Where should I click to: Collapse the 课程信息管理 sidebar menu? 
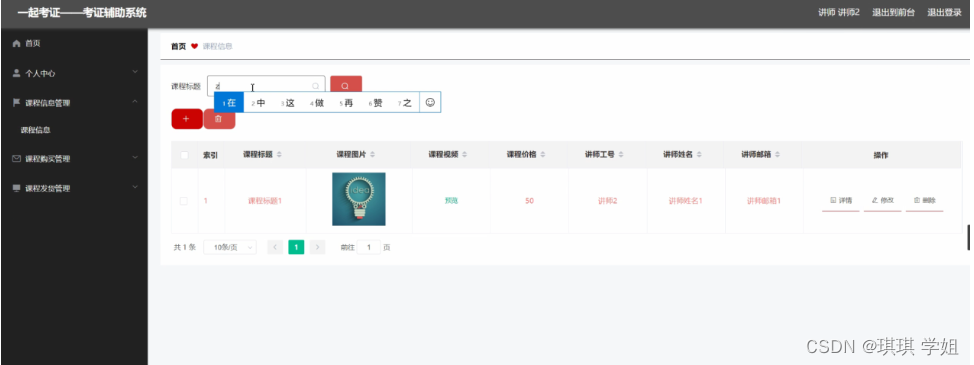pyautogui.click(x=135, y=102)
